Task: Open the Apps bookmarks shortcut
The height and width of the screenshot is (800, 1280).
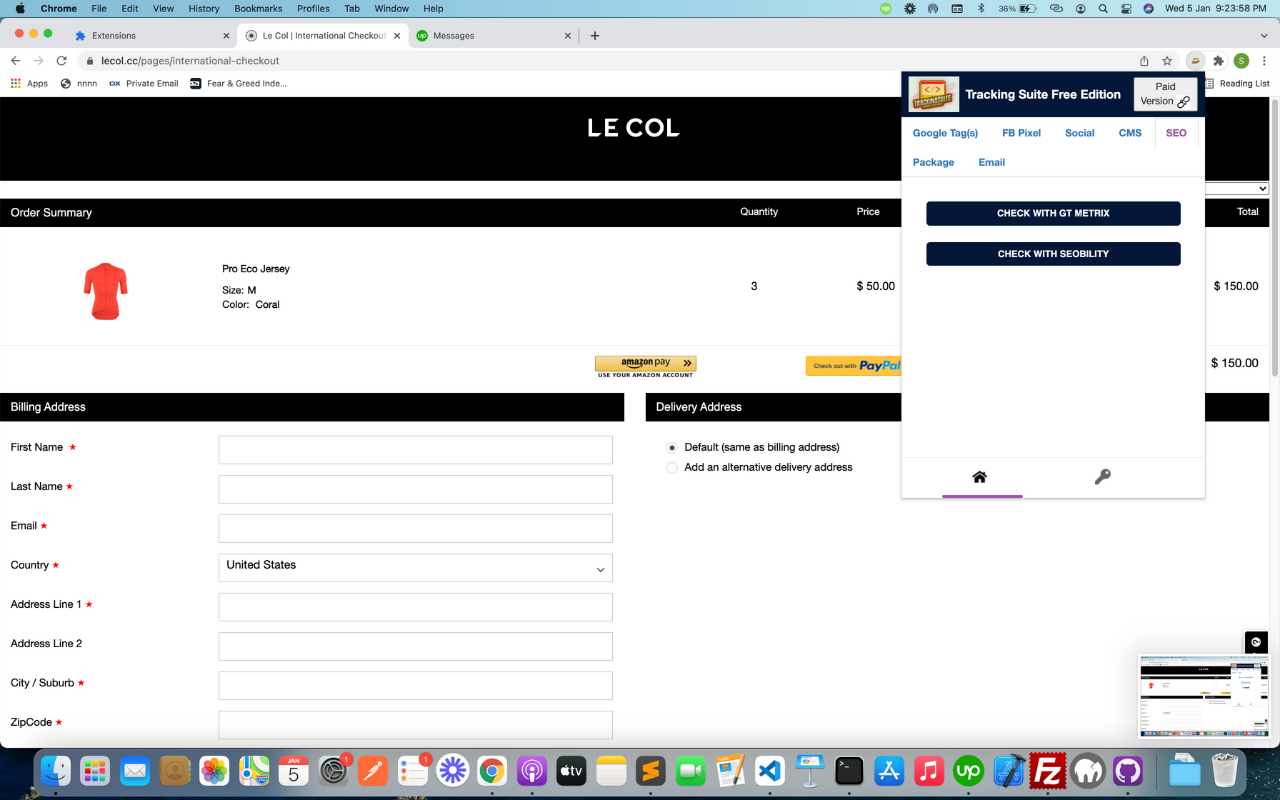Action: click(x=29, y=83)
